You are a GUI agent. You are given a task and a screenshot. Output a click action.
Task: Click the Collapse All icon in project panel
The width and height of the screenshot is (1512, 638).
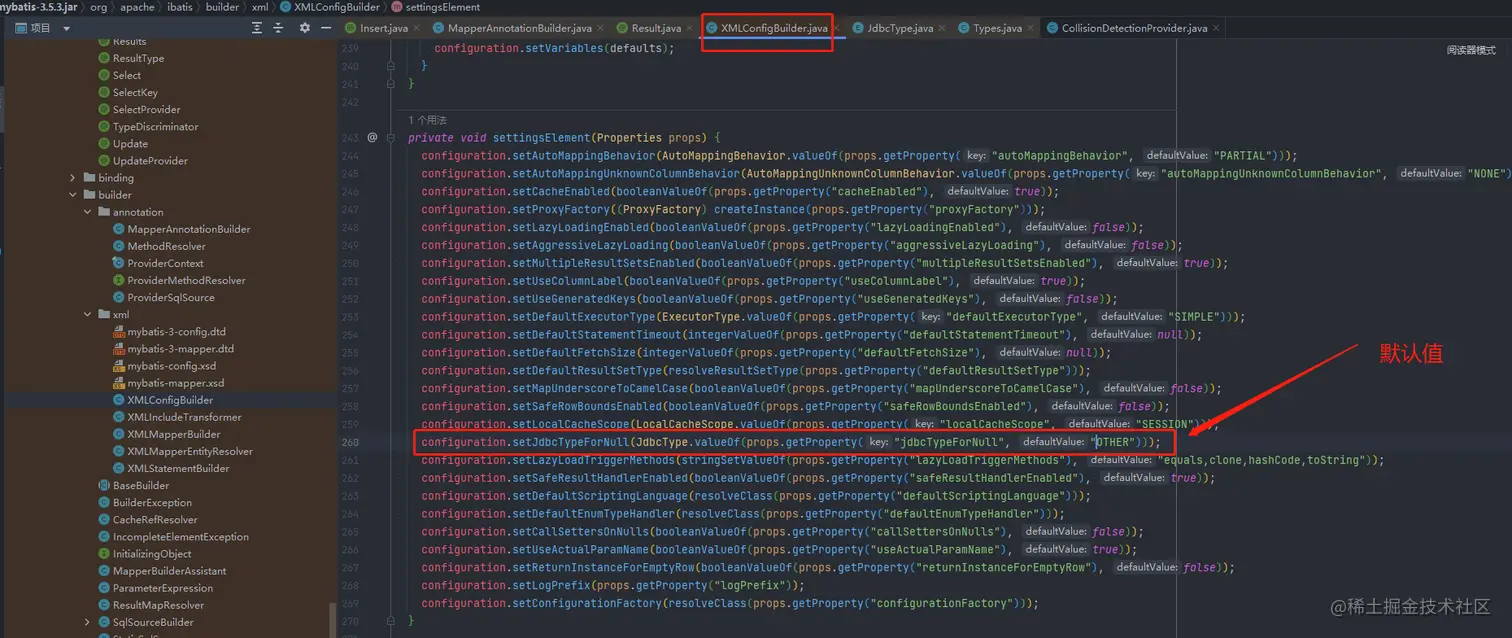tap(280, 28)
